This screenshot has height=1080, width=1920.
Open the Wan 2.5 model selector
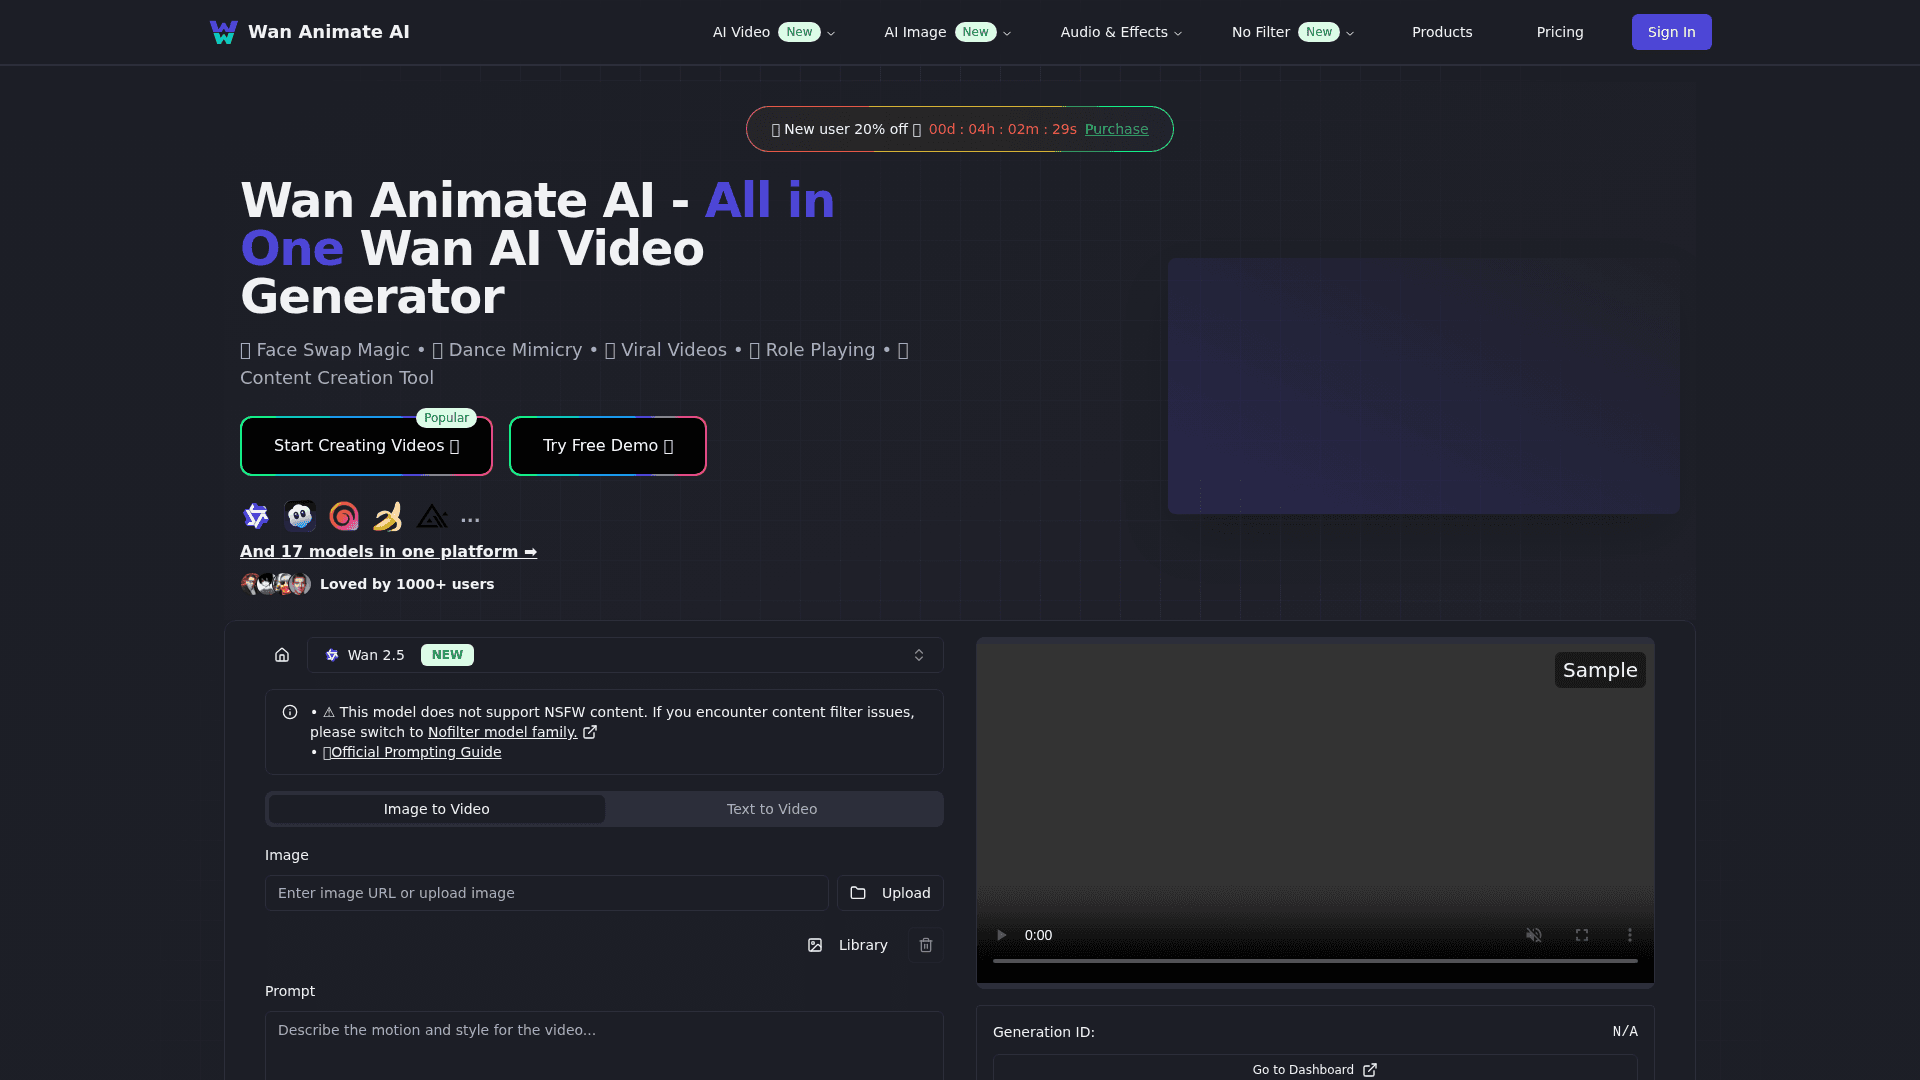[625, 655]
